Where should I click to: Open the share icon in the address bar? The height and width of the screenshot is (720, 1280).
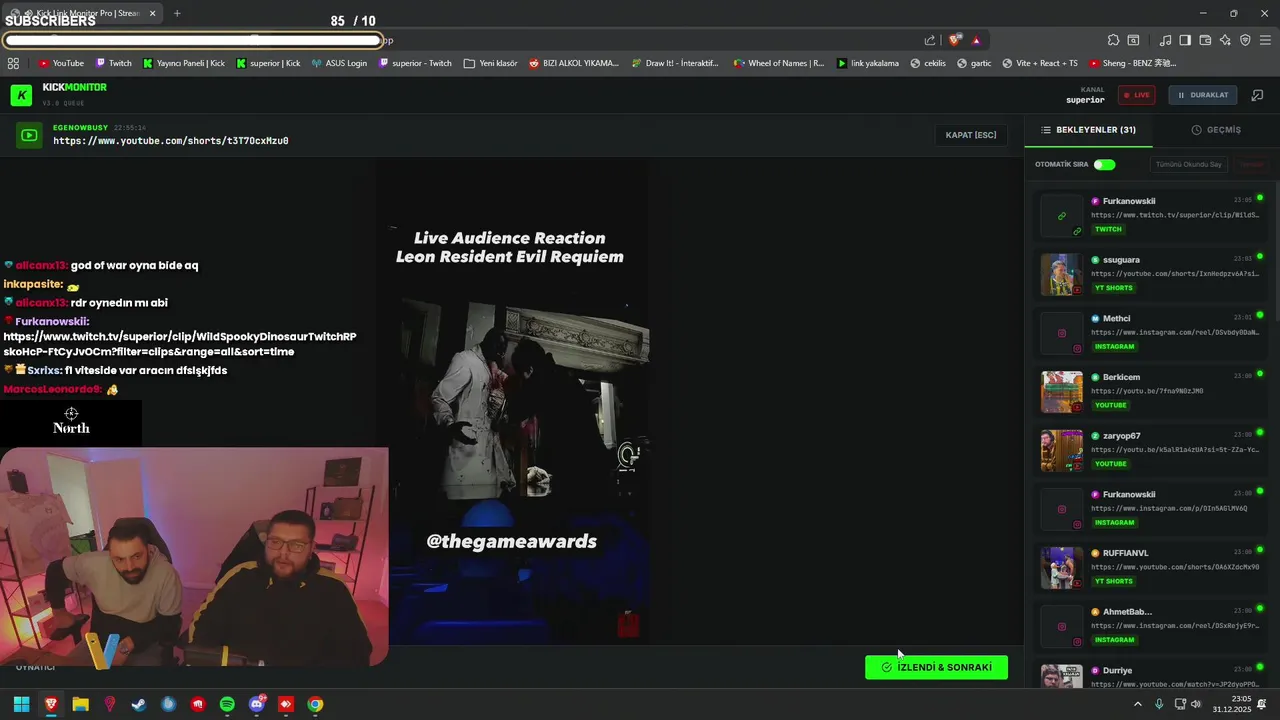930,40
